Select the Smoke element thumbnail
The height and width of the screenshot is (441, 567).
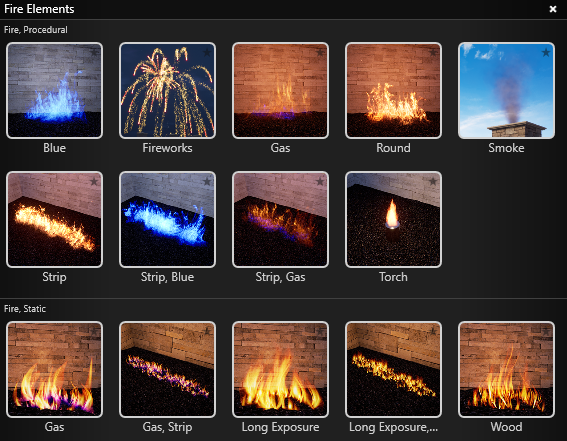click(506, 90)
